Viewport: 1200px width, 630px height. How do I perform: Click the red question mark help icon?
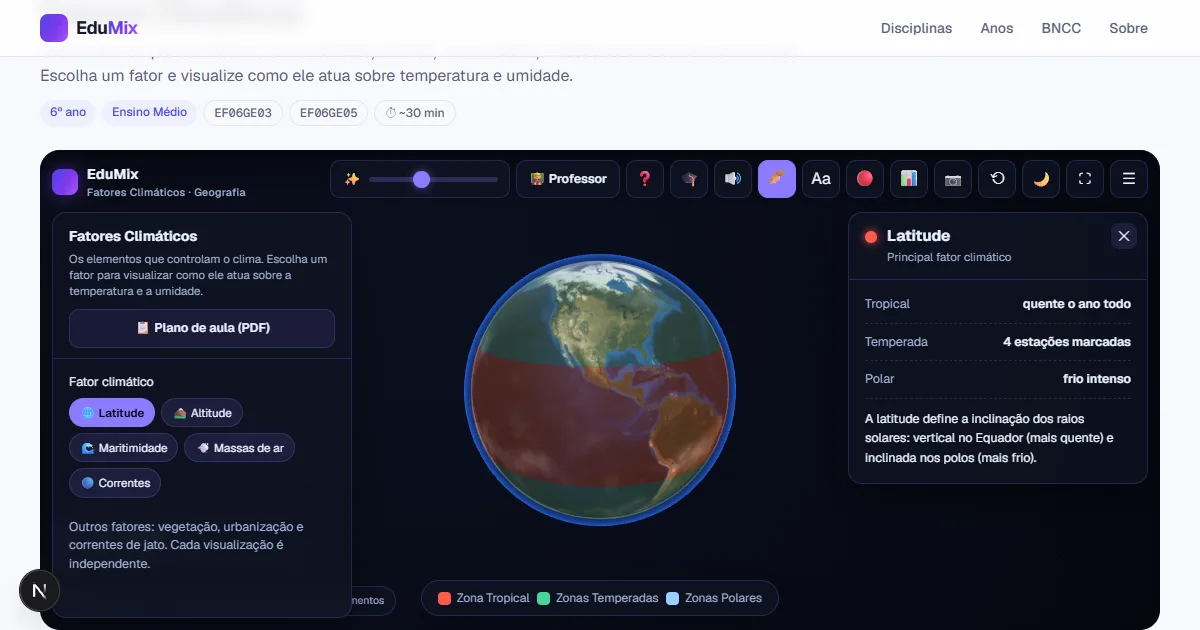point(645,179)
